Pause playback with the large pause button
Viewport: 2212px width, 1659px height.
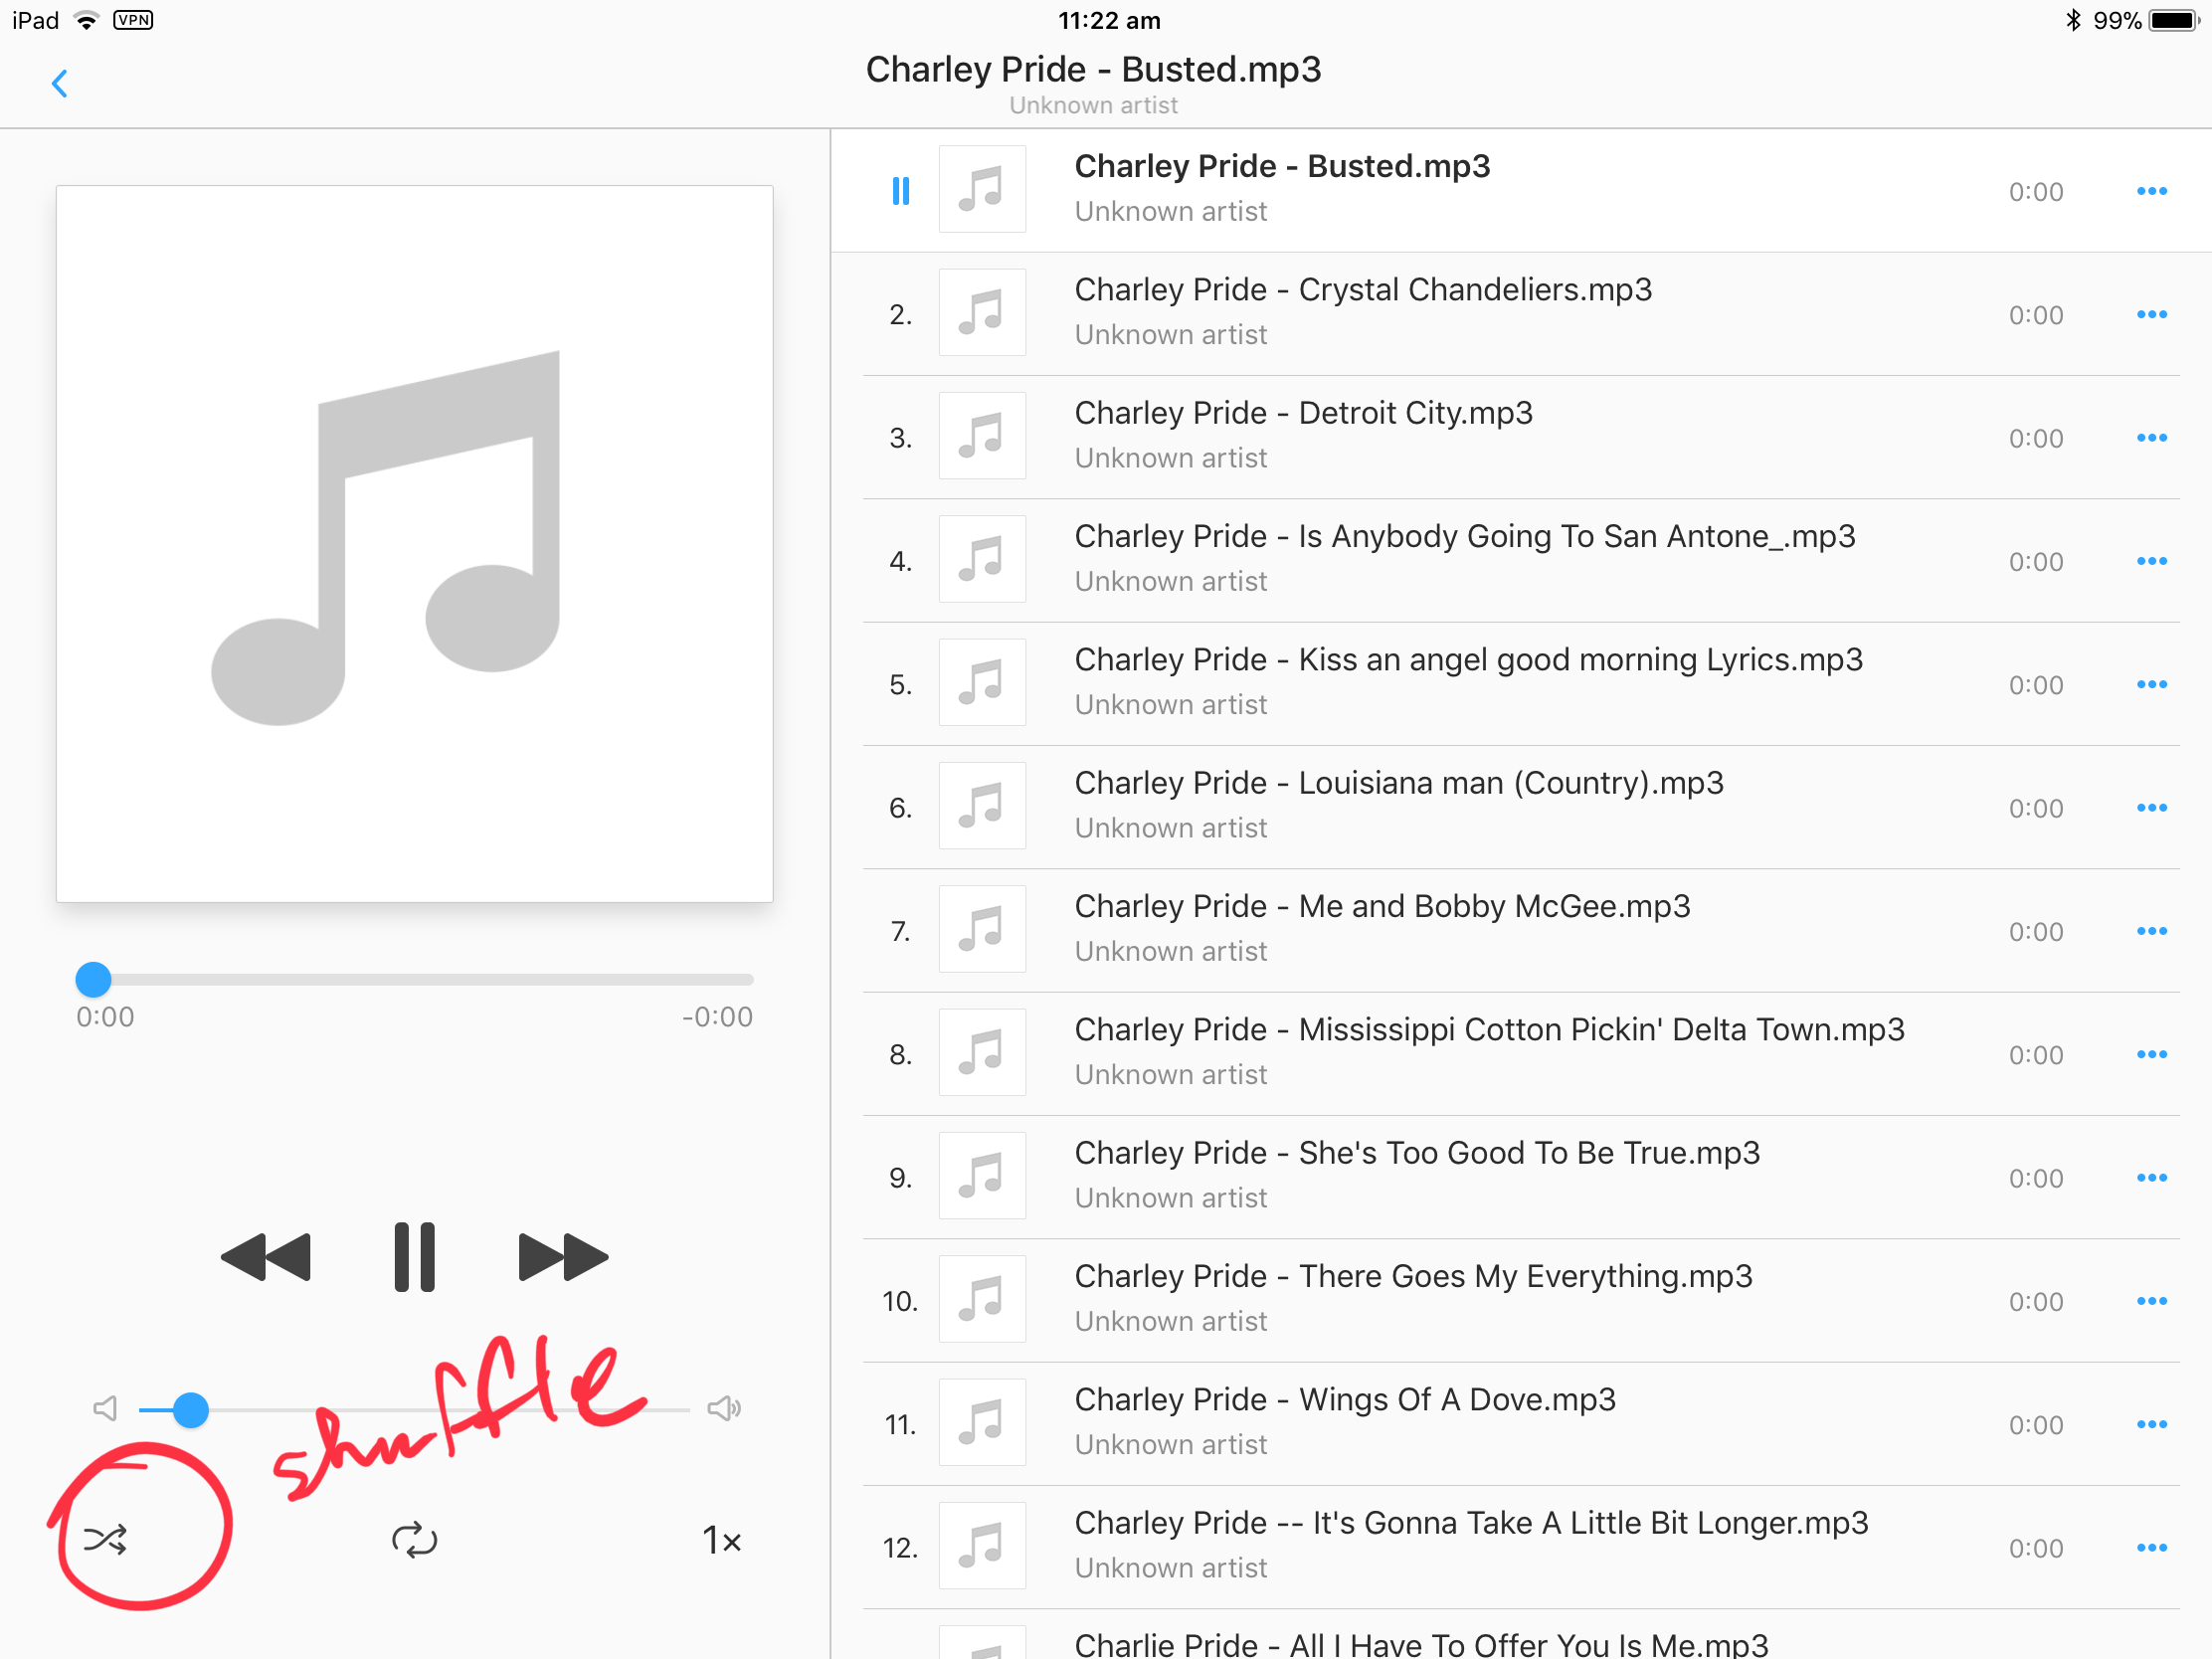coord(414,1257)
